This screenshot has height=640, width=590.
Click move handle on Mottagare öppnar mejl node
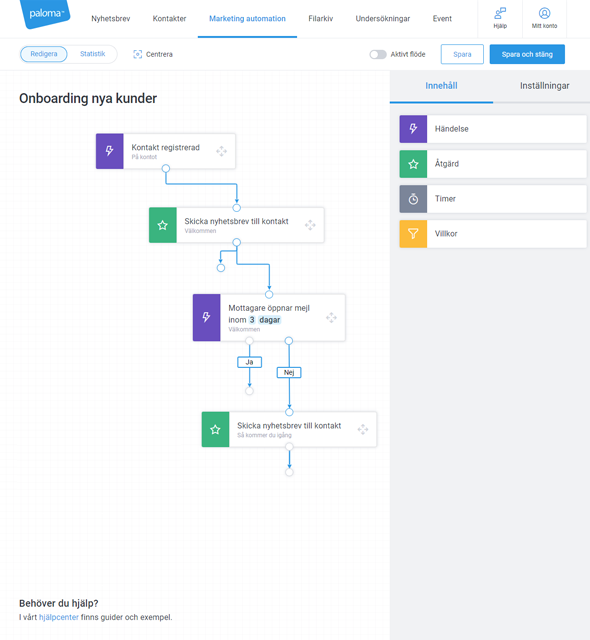click(x=331, y=318)
